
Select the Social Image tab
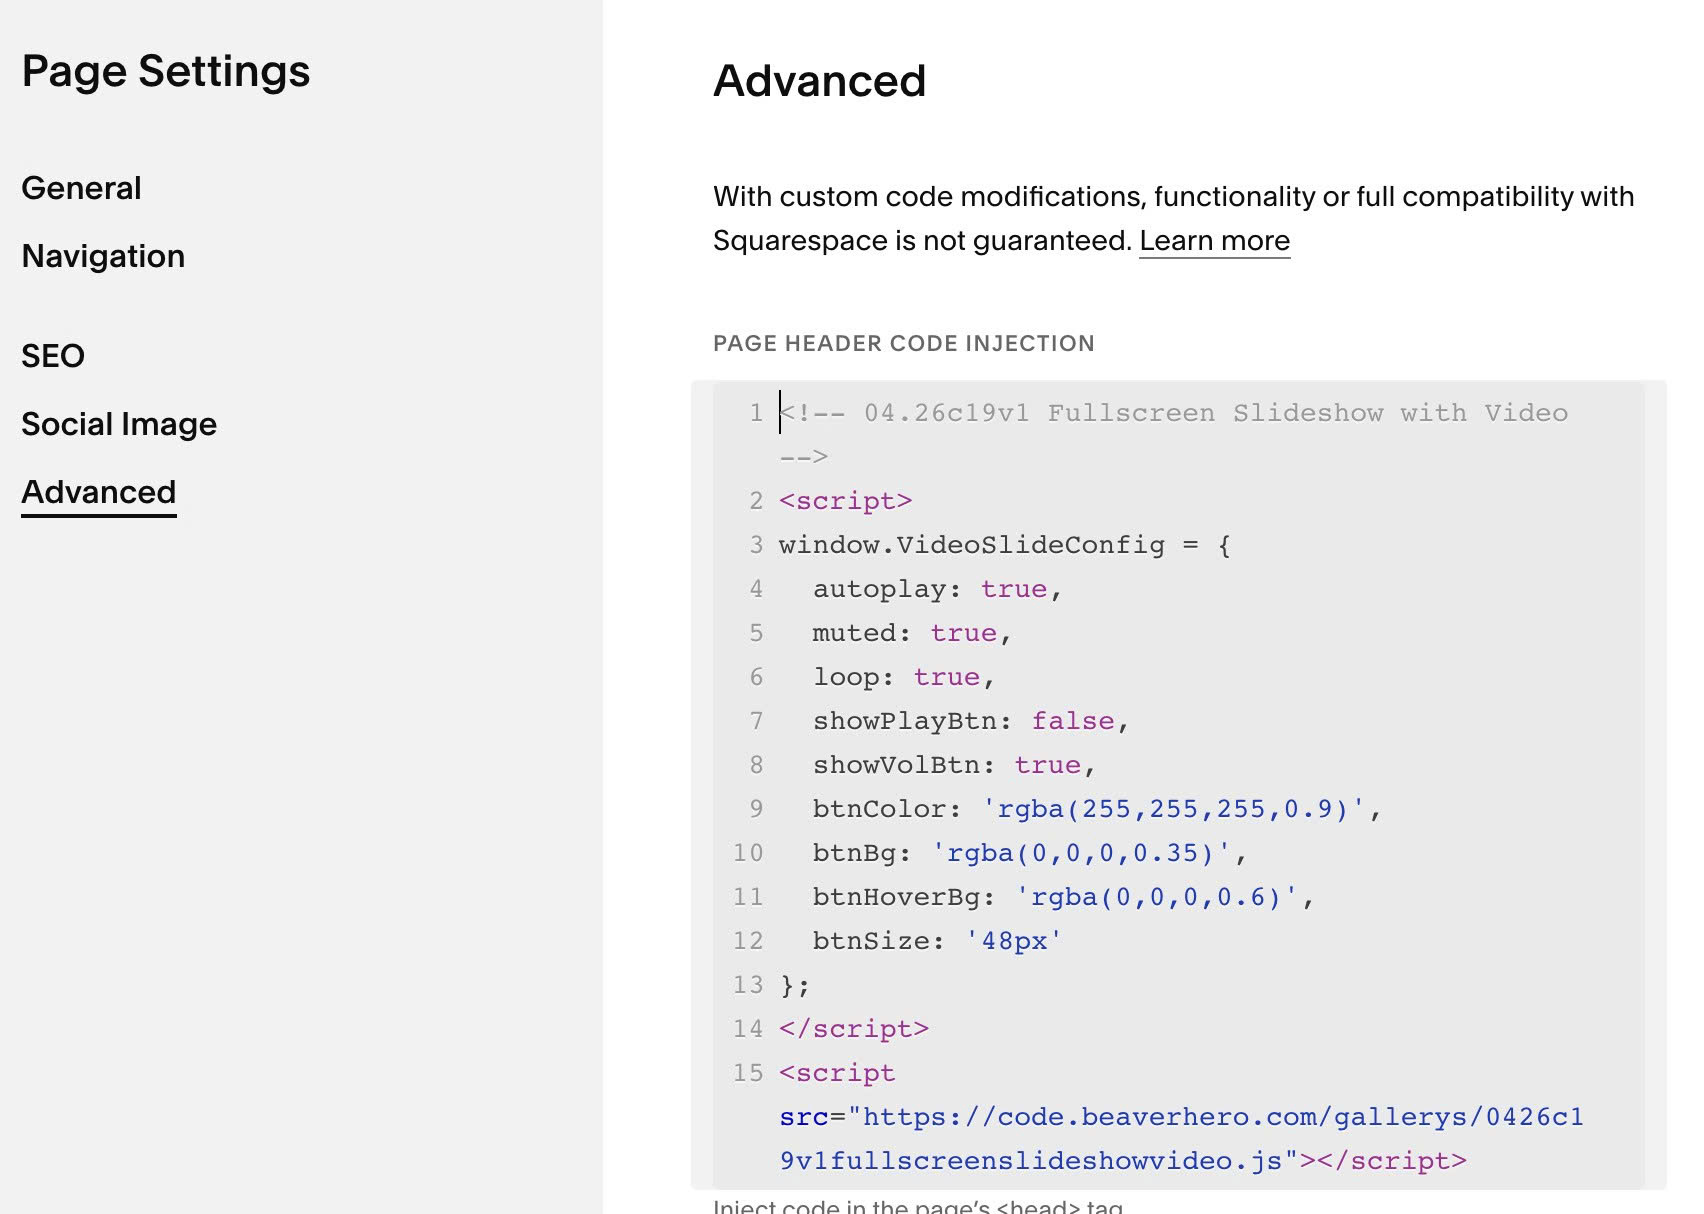pos(119,424)
